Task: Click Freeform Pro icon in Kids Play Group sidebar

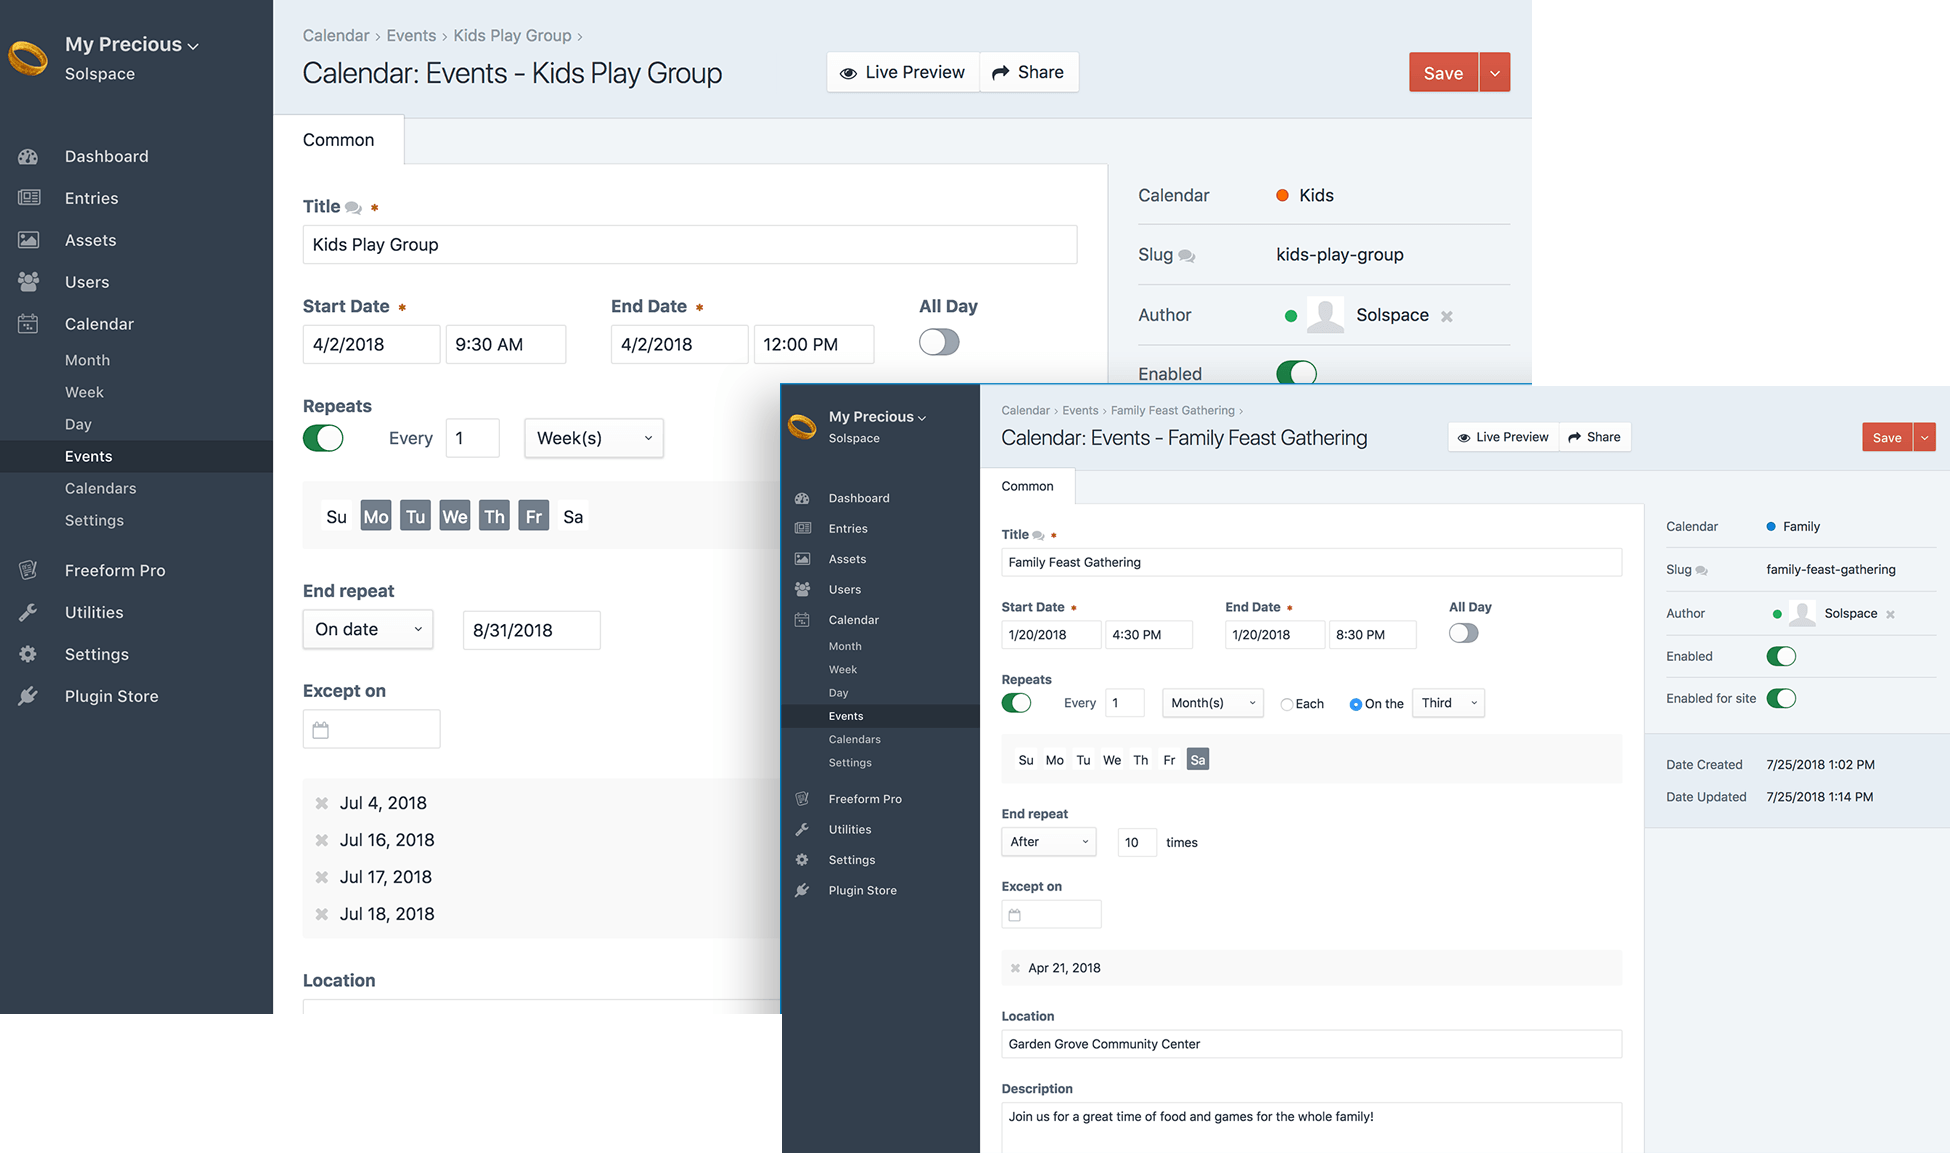Action: [x=28, y=570]
